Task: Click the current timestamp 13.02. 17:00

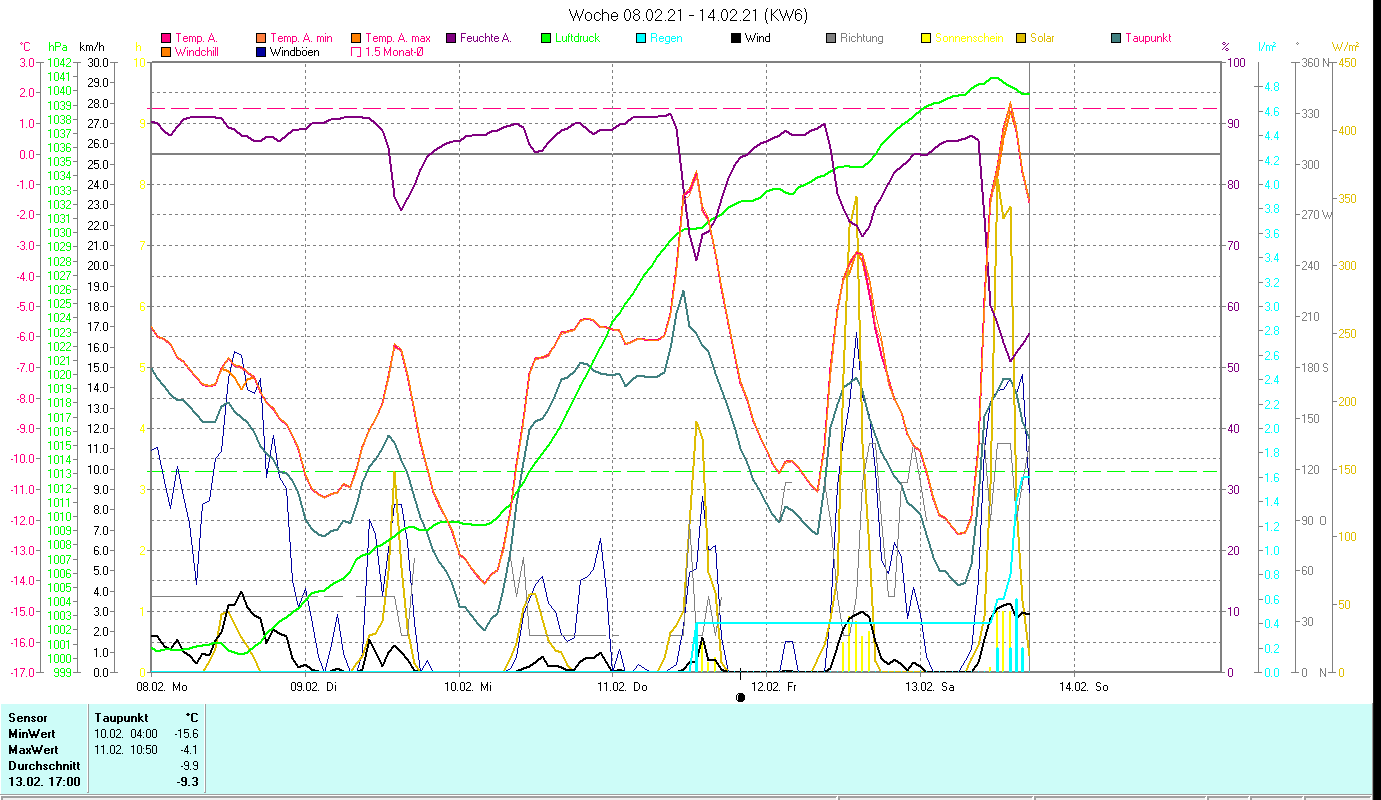Action: point(45,782)
